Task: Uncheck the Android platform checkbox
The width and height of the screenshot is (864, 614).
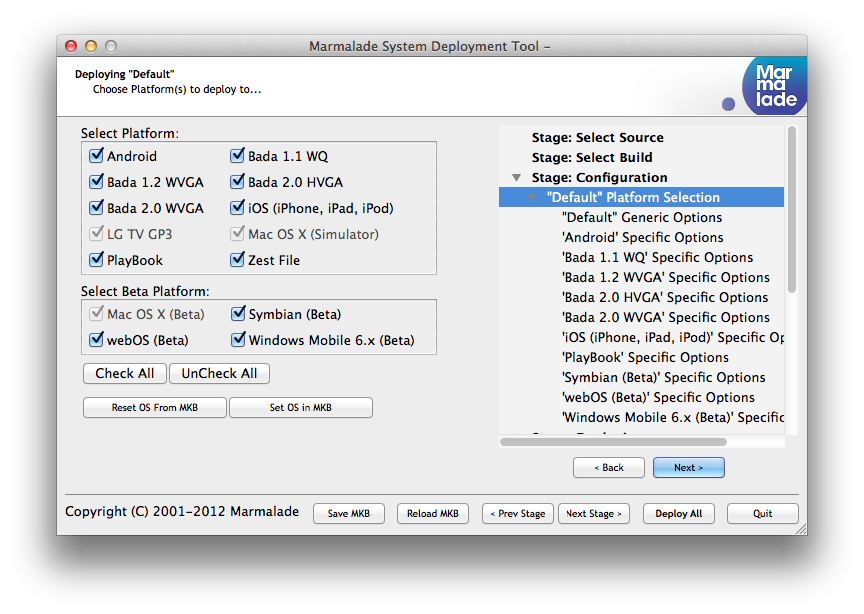Action: (97, 156)
